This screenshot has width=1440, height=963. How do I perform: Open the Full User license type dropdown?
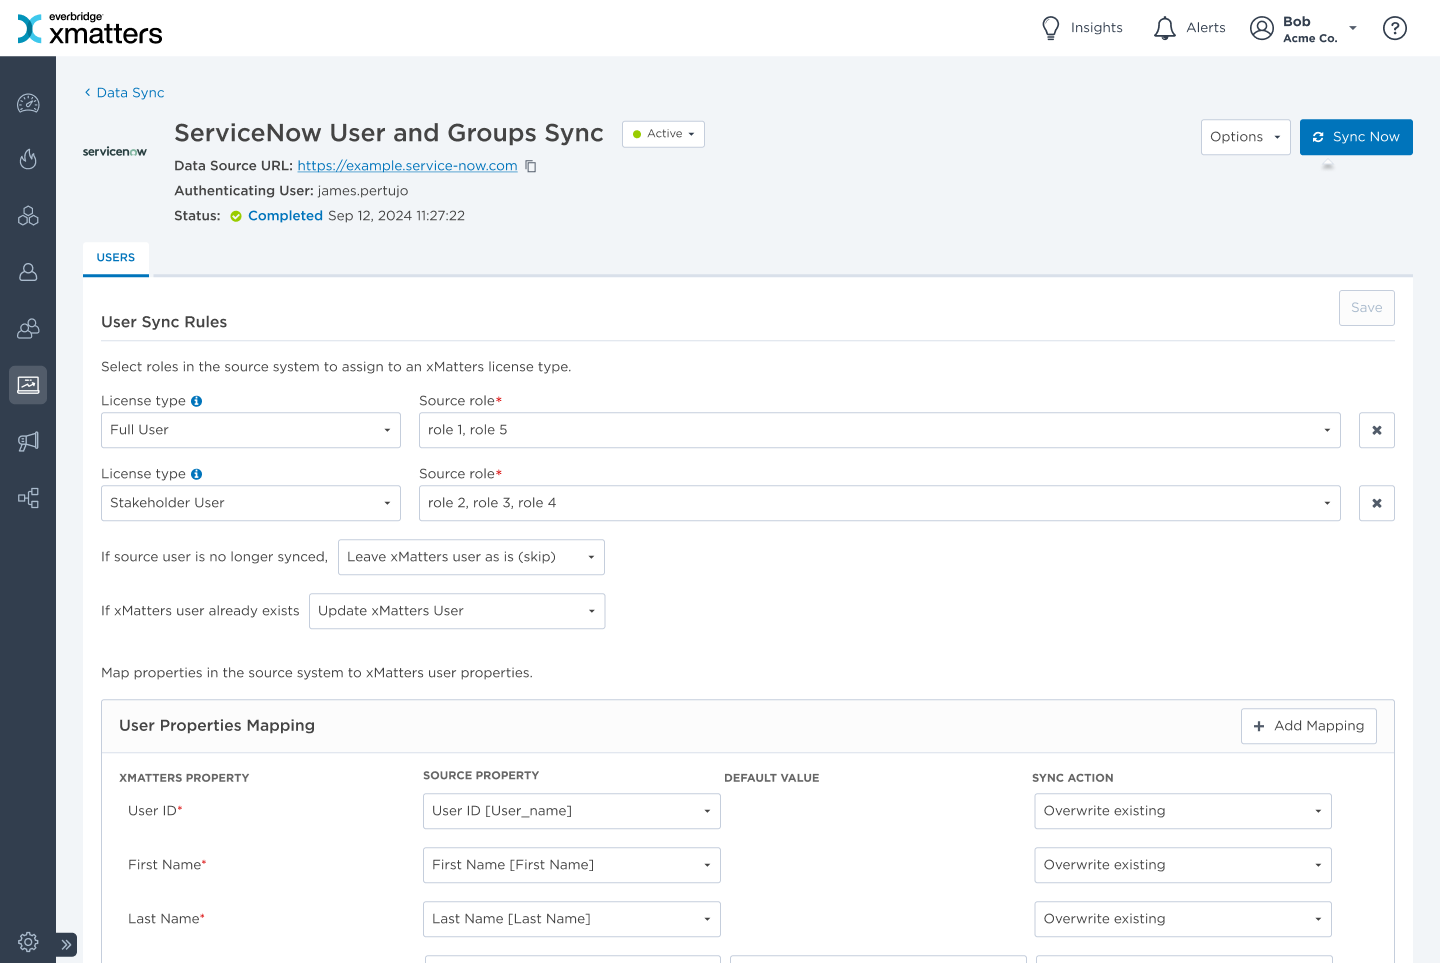[251, 430]
